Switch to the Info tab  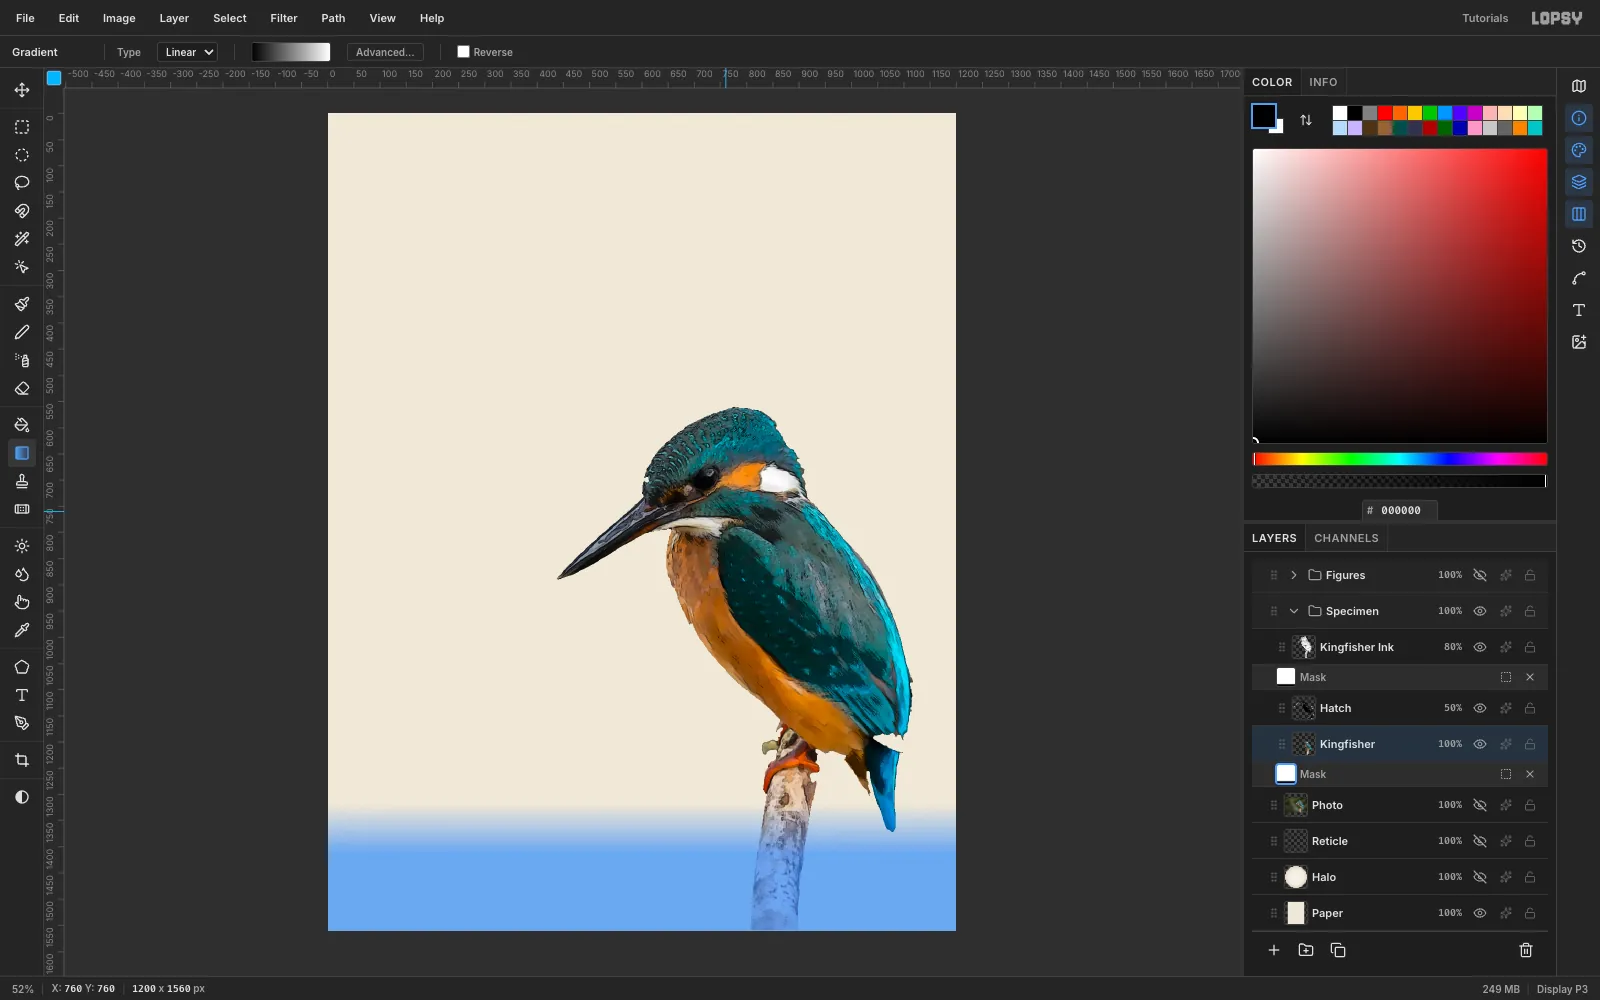pyautogui.click(x=1323, y=82)
